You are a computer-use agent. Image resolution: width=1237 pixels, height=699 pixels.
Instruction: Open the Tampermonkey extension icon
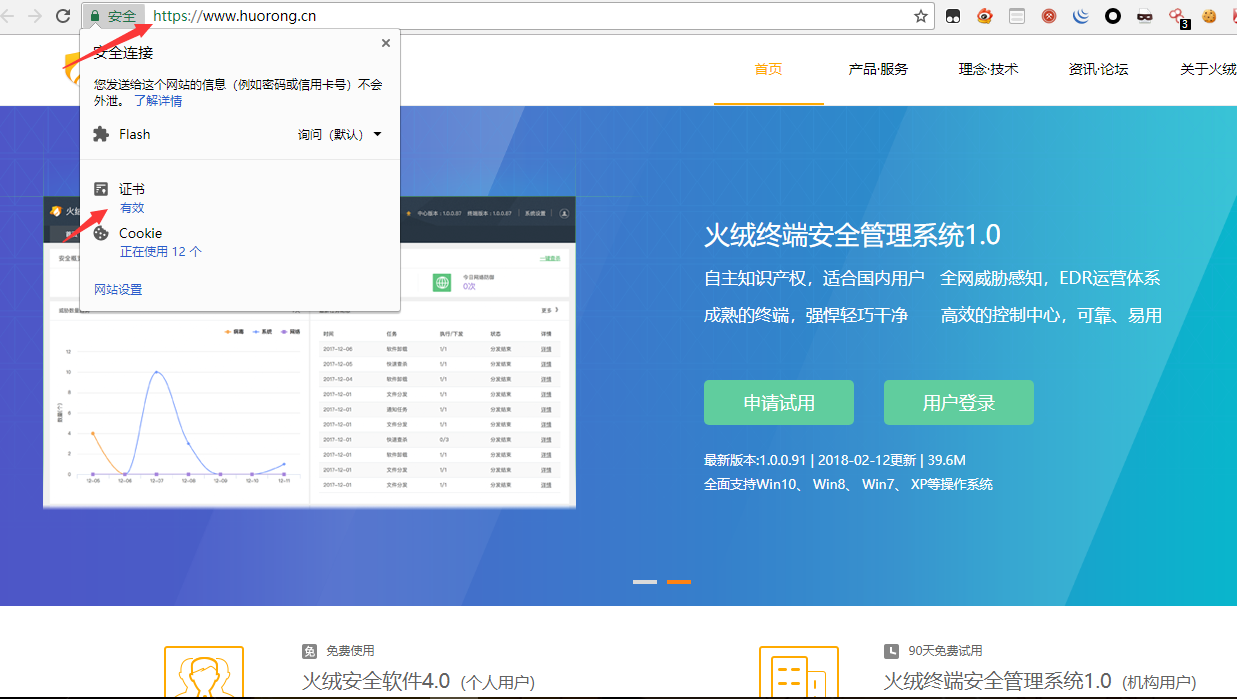tap(954, 16)
